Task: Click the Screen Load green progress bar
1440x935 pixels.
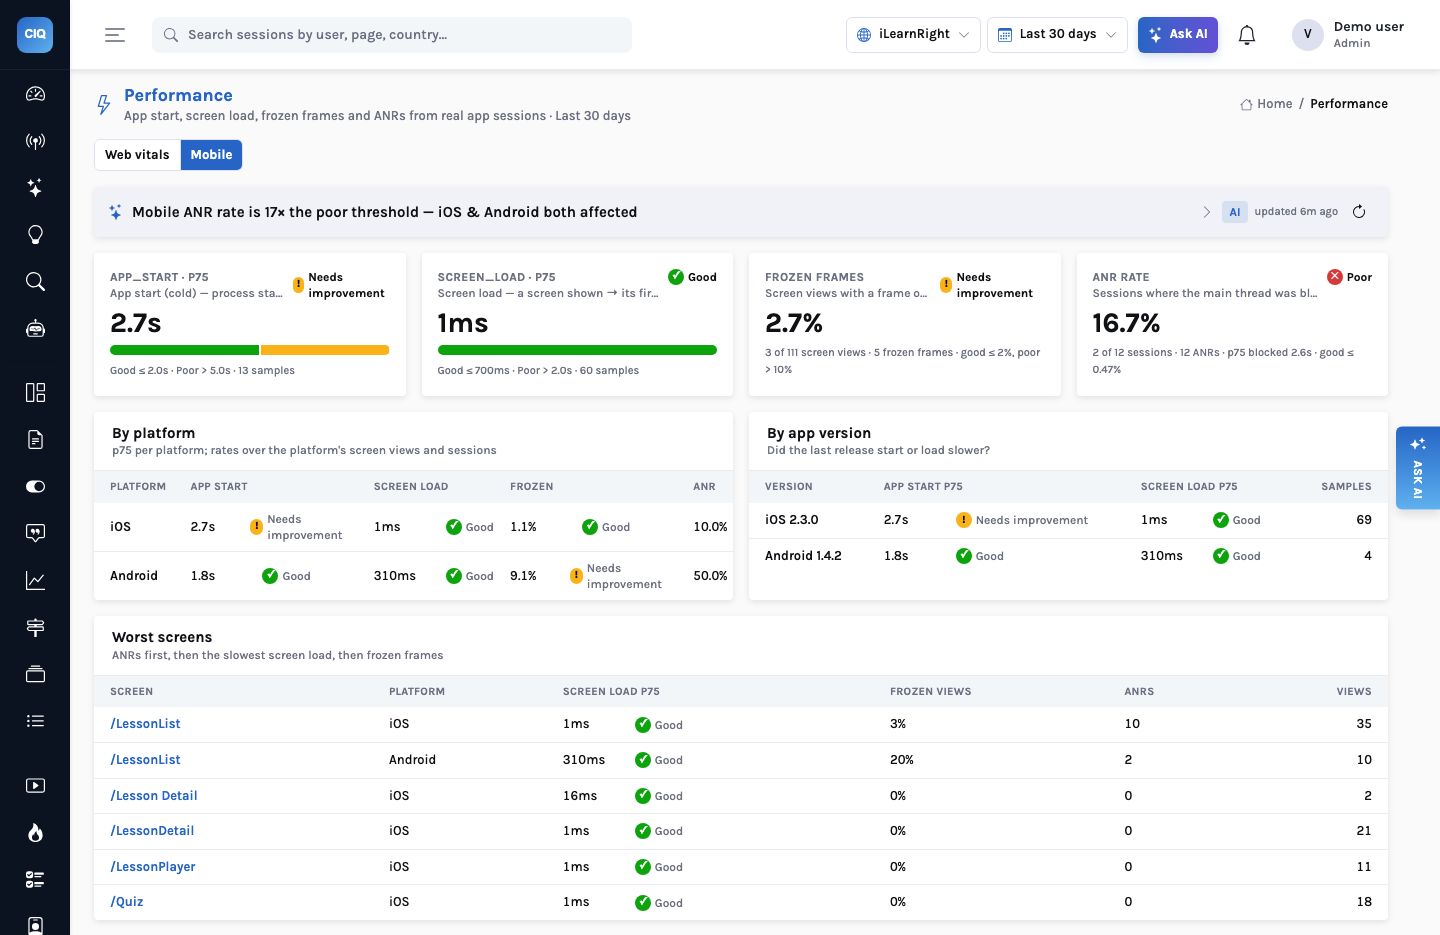Action: pyautogui.click(x=577, y=350)
